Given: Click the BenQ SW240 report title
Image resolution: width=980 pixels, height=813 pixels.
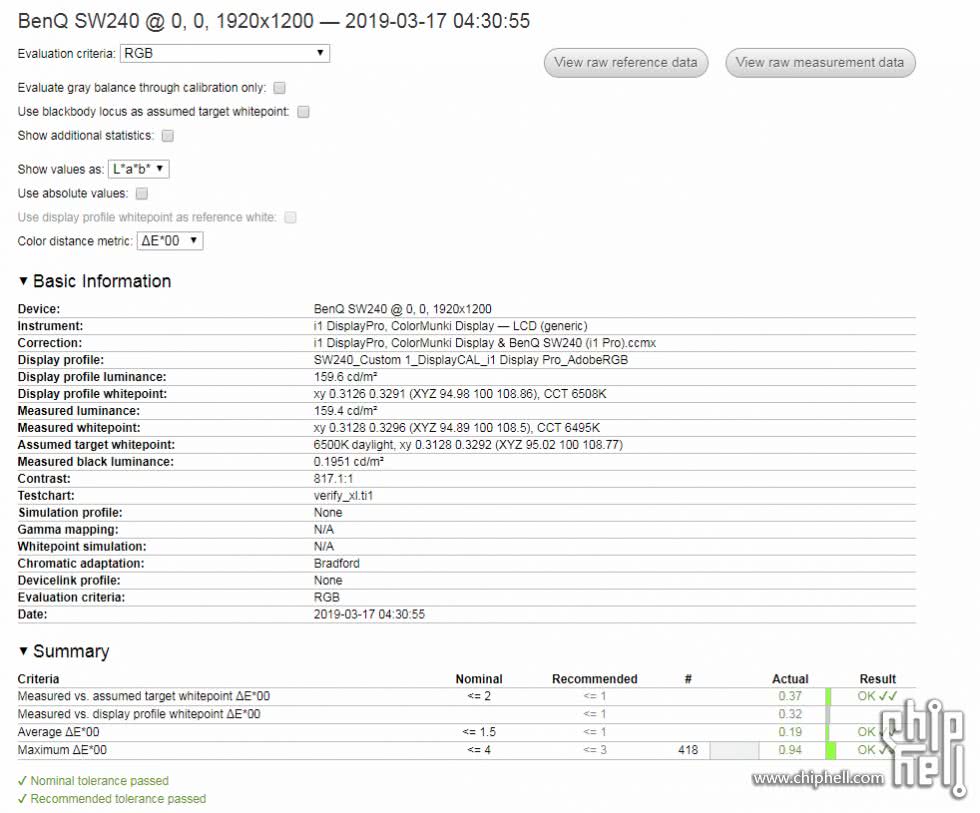Looking at the screenshot, I should [x=274, y=21].
